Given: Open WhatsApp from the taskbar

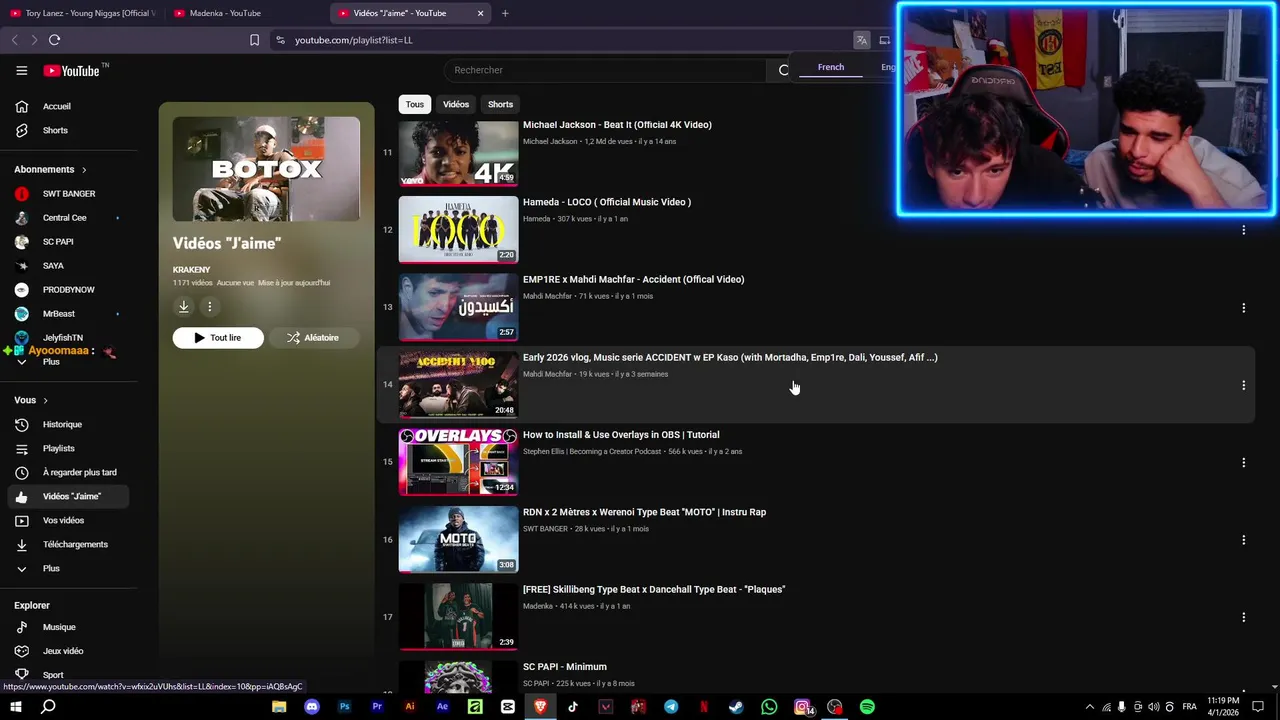Looking at the screenshot, I should pos(769,707).
